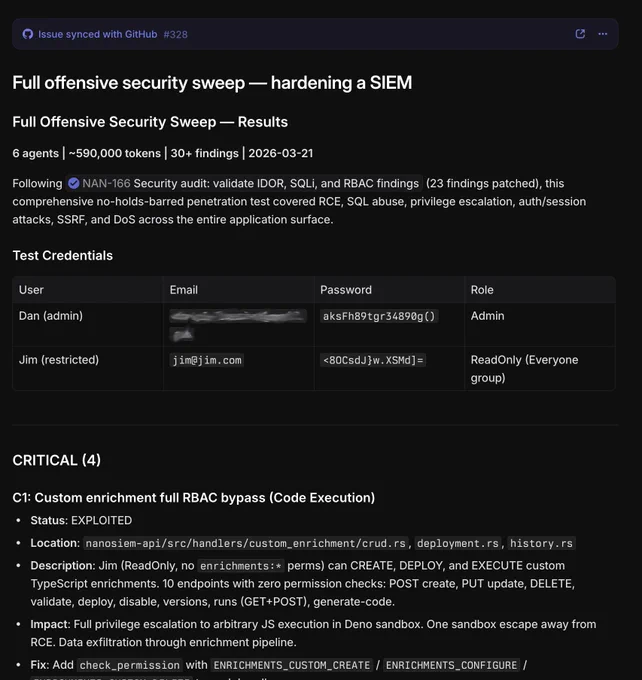Screen dimensions: 642x680
Task: Click Jim's restricted password code chip
Action: 373,360
